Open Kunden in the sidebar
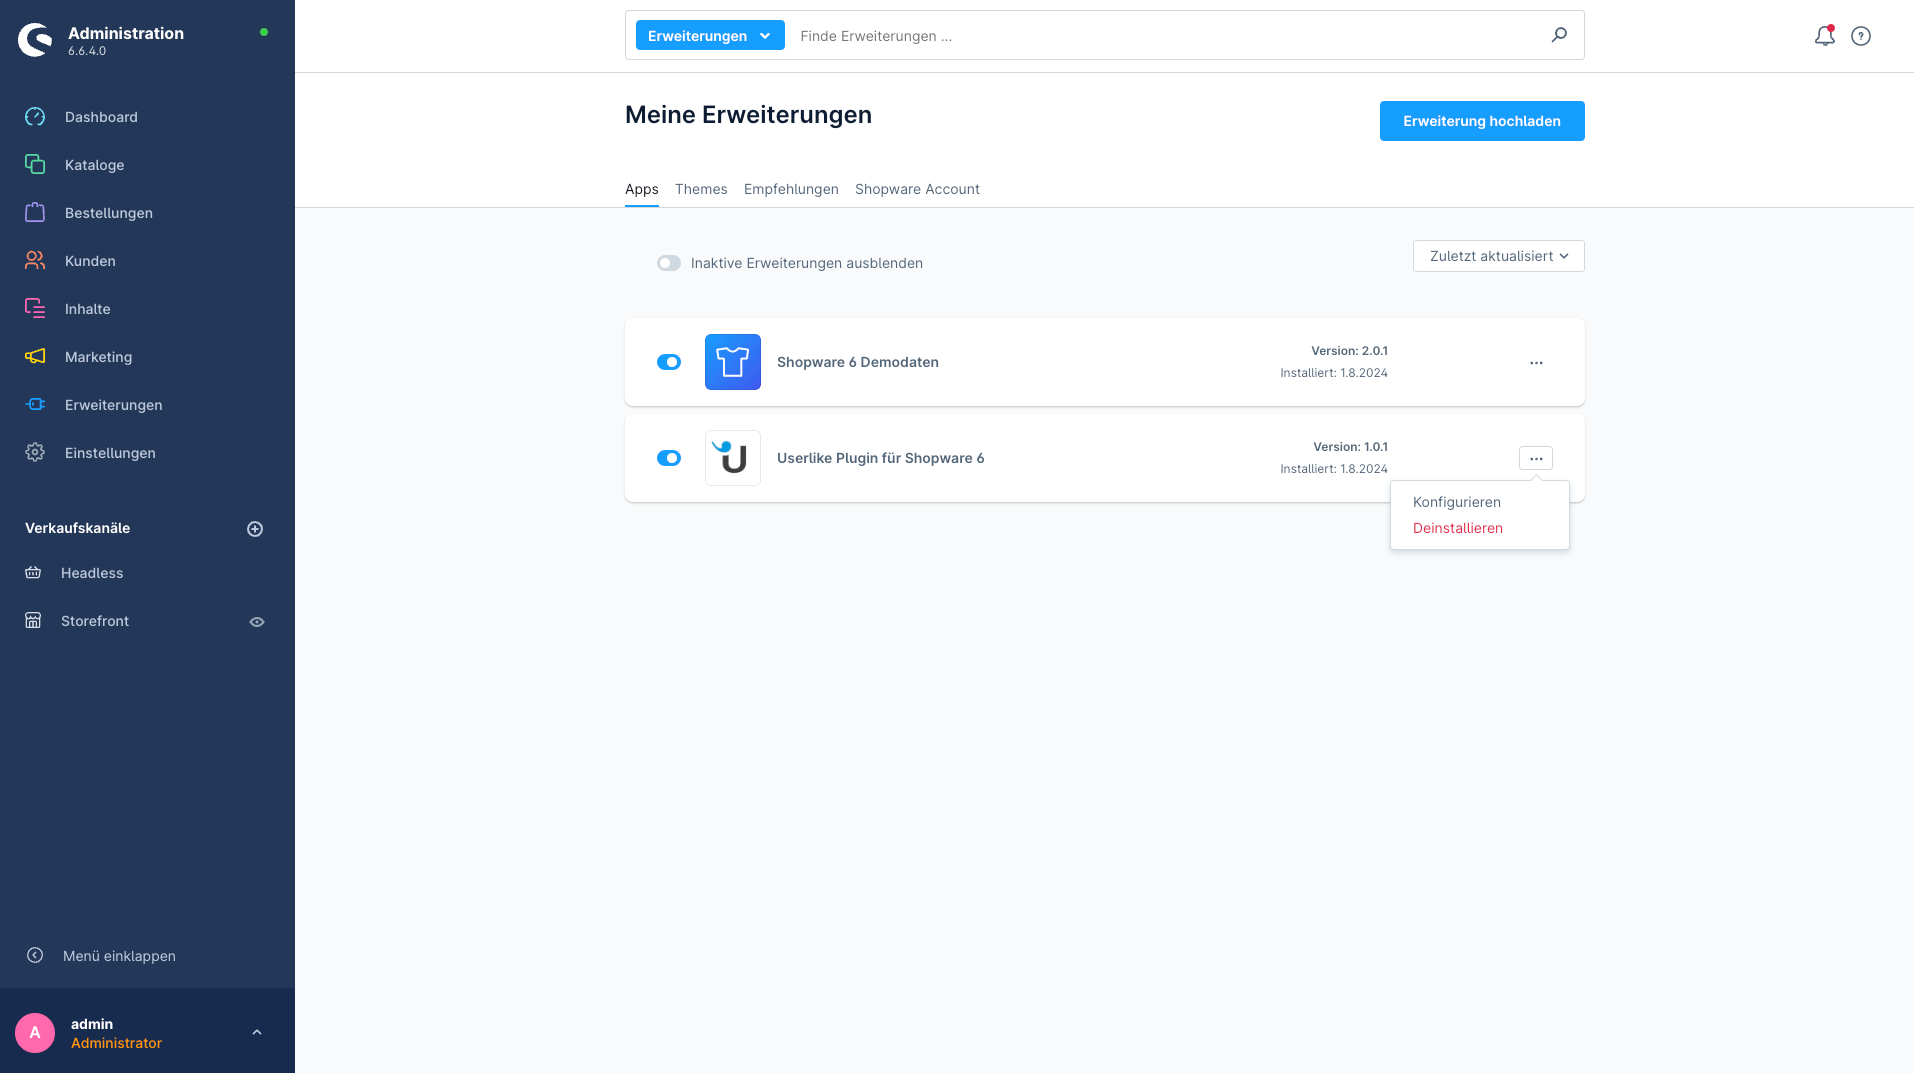 pos(90,261)
